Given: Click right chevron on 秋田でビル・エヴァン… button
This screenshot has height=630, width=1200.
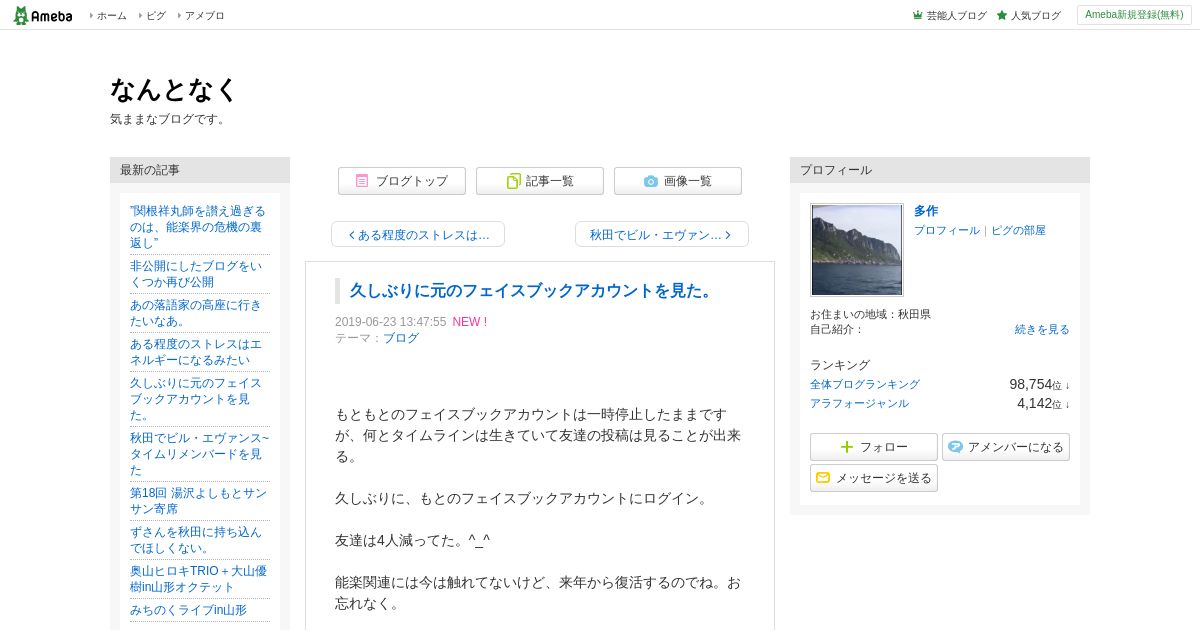Looking at the screenshot, I should pyautogui.click(x=728, y=235).
